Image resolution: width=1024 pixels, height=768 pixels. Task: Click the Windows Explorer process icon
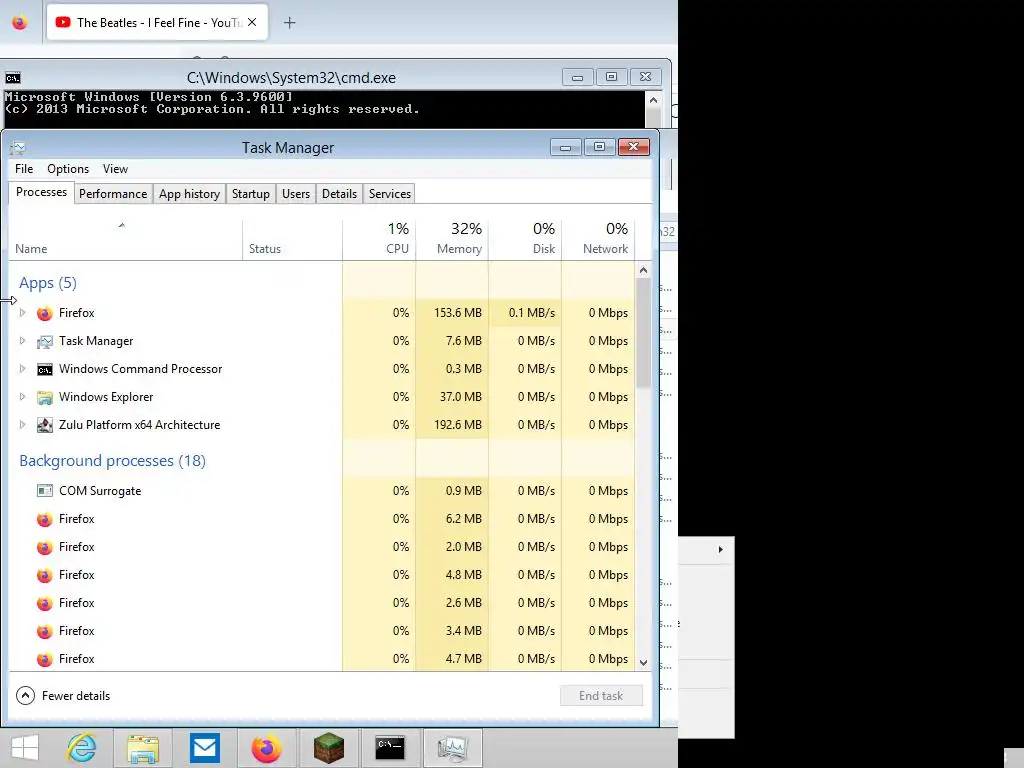point(44,398)
